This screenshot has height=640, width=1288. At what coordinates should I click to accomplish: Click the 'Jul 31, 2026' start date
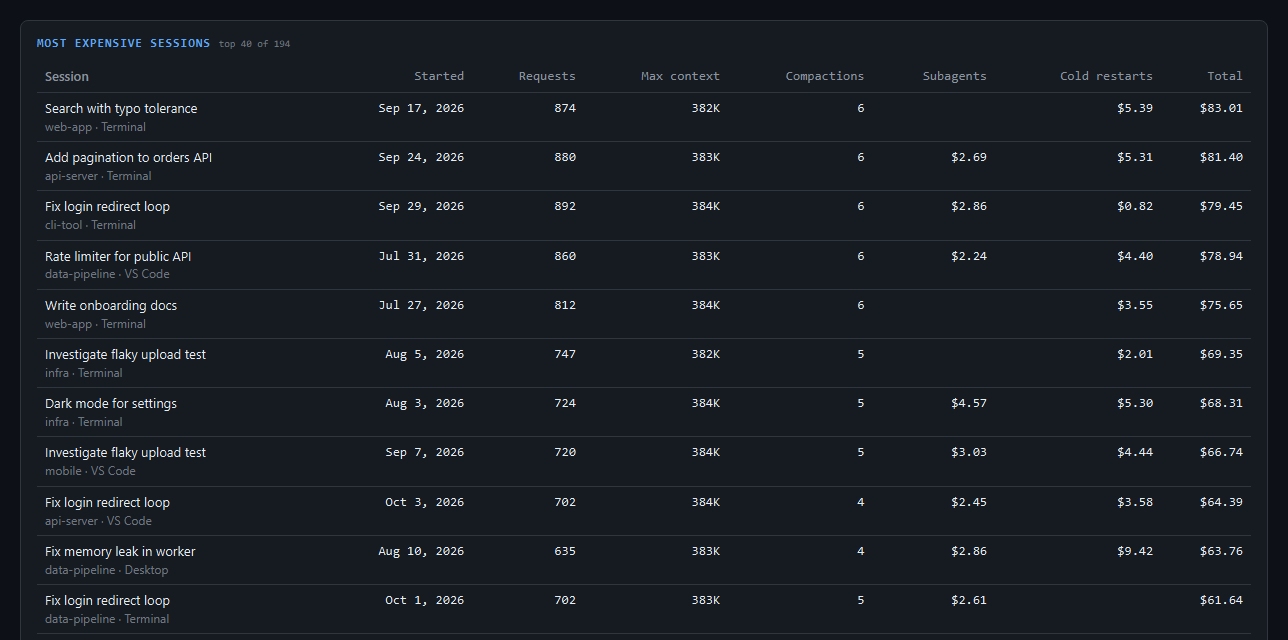(x=421, y=256)
